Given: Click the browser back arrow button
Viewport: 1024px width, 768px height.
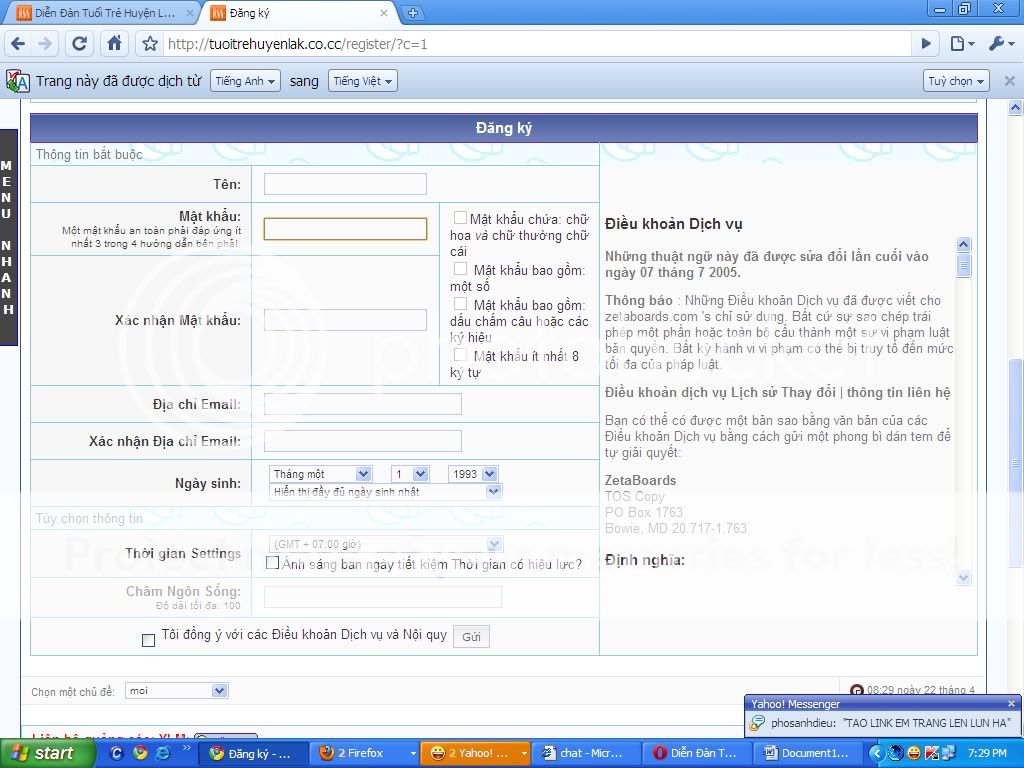Looking at the screenshot, I should (18, 44).
